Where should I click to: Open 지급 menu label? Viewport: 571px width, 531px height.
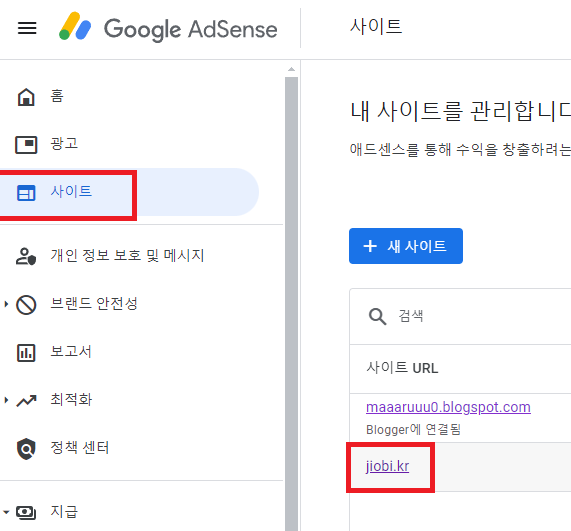64,511
